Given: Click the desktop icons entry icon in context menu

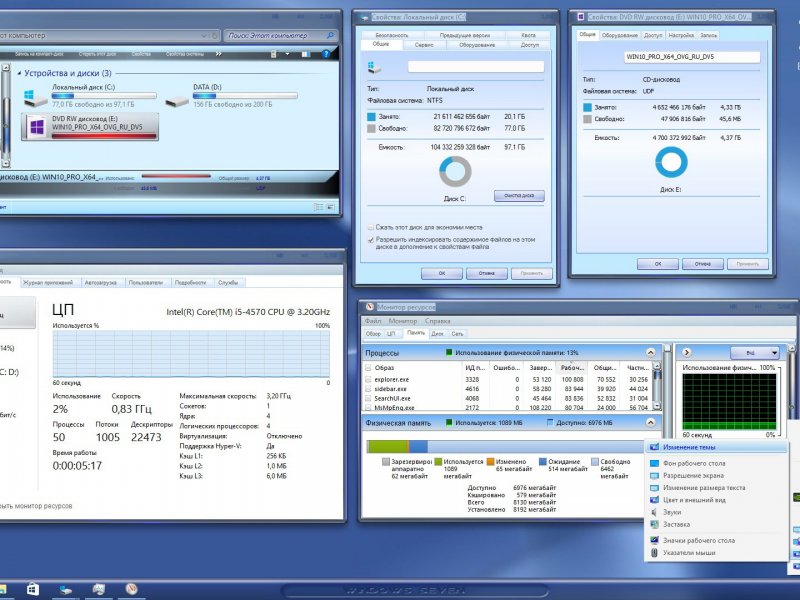Looking at the screenshot, I should point(654,540).
